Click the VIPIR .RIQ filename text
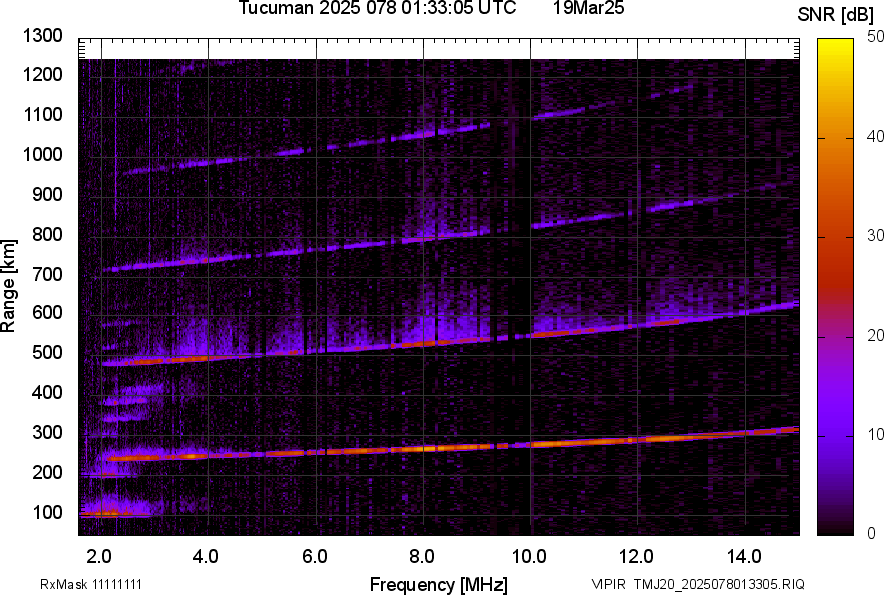The image size is (884, 595). (x=697, y=584)
